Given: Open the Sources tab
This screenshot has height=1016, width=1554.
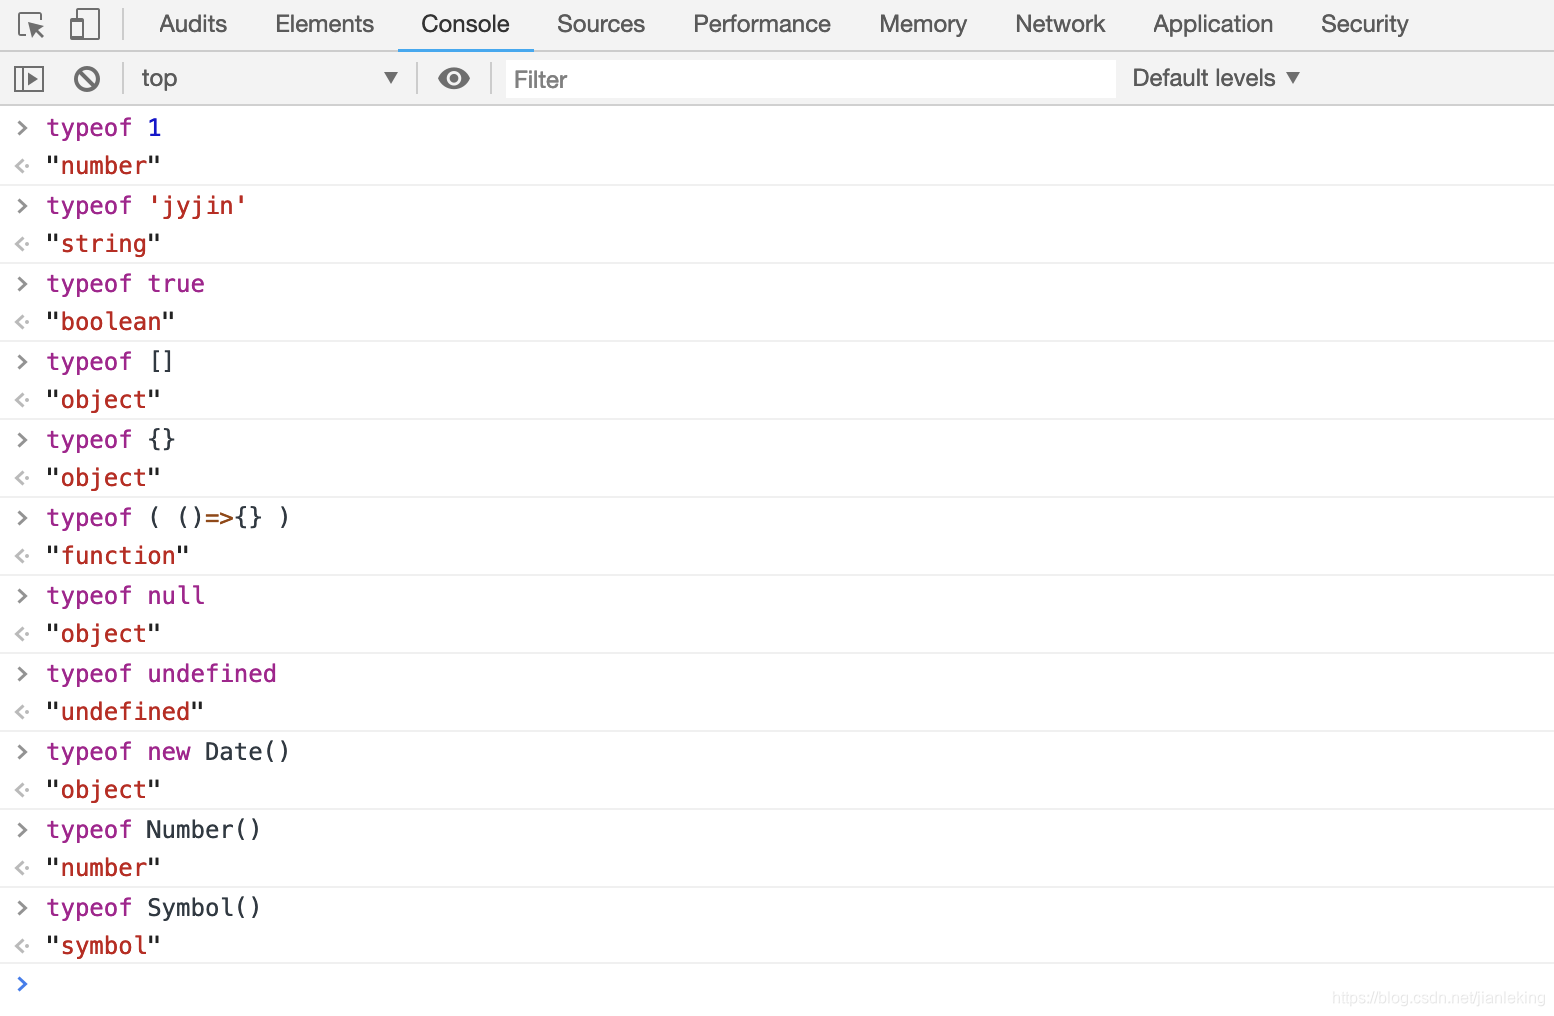Looking at the screenshot, I should click(601, 24).
